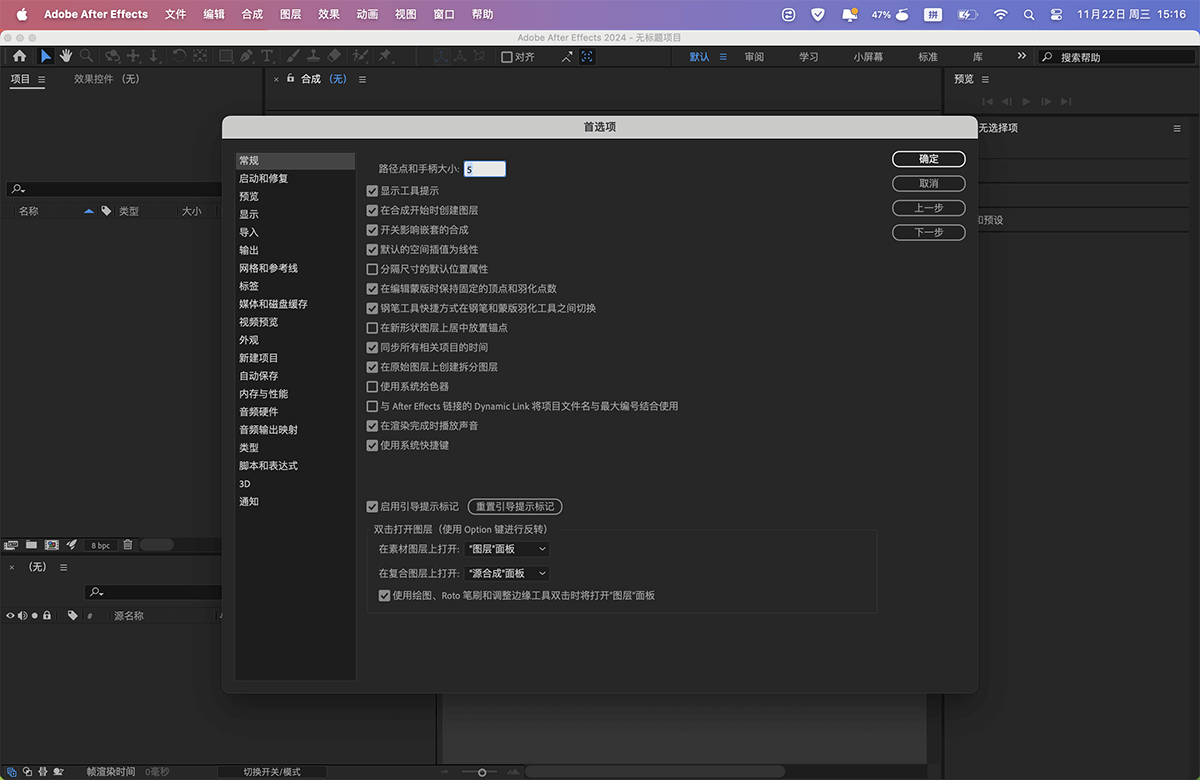Create a new composition from Project panel
The image size is (1200, 780).
tap(51, 545)
